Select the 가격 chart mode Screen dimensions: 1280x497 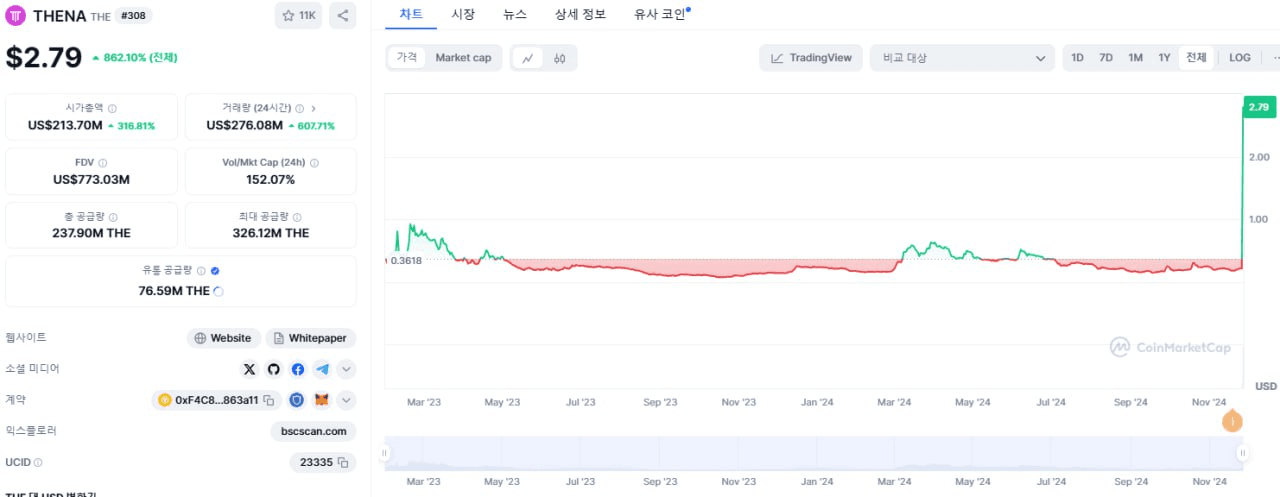[407, 58]
